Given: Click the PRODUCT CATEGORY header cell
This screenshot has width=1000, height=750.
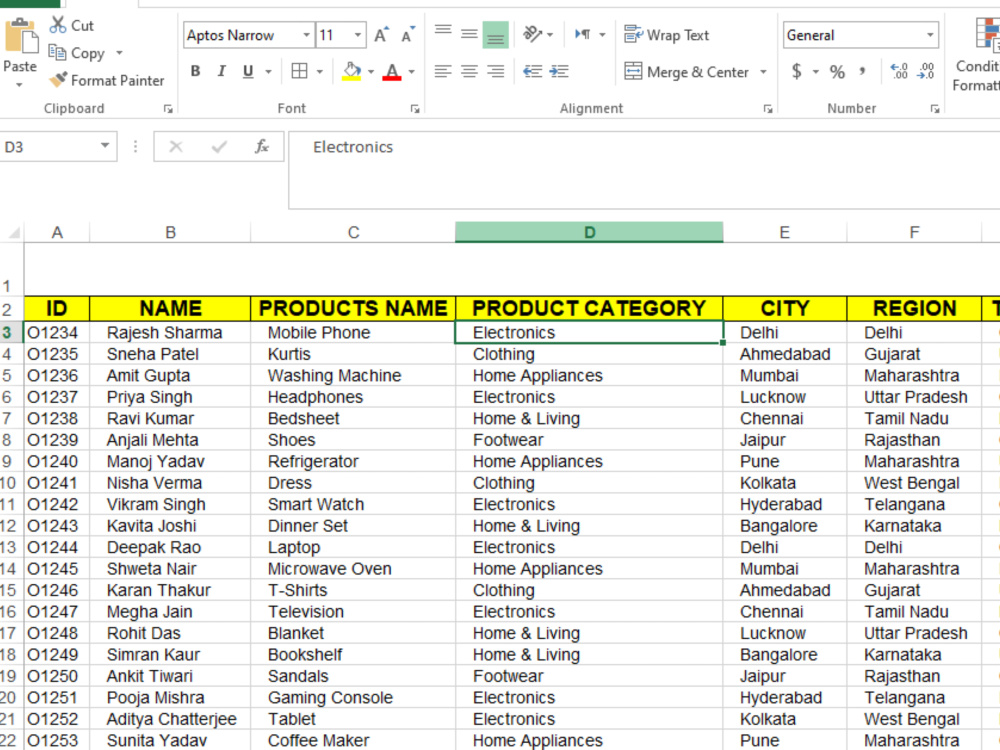Looking at the screenshot, I should [589, 309].
